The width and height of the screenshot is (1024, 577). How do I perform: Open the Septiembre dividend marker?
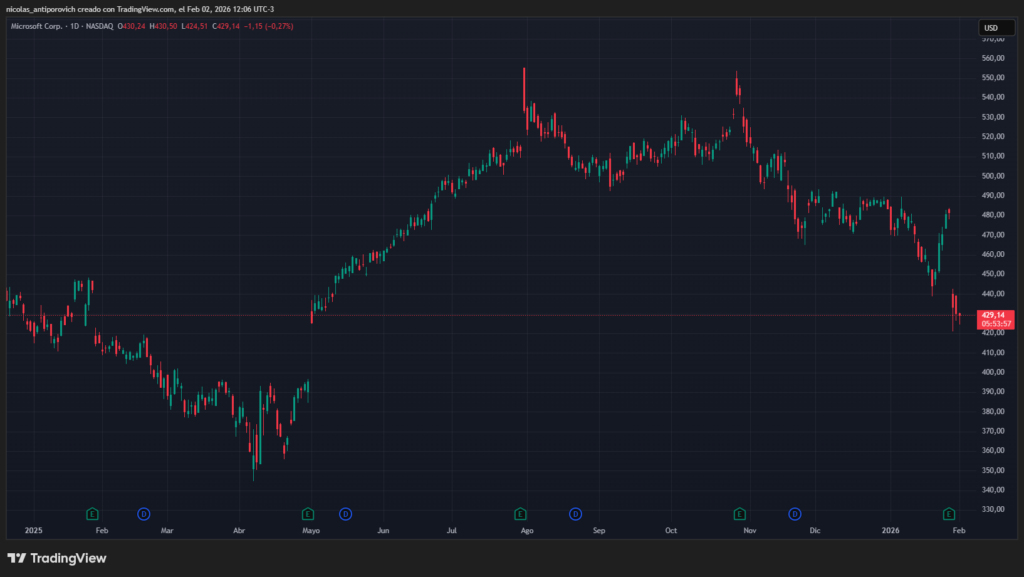pos(575,513)
